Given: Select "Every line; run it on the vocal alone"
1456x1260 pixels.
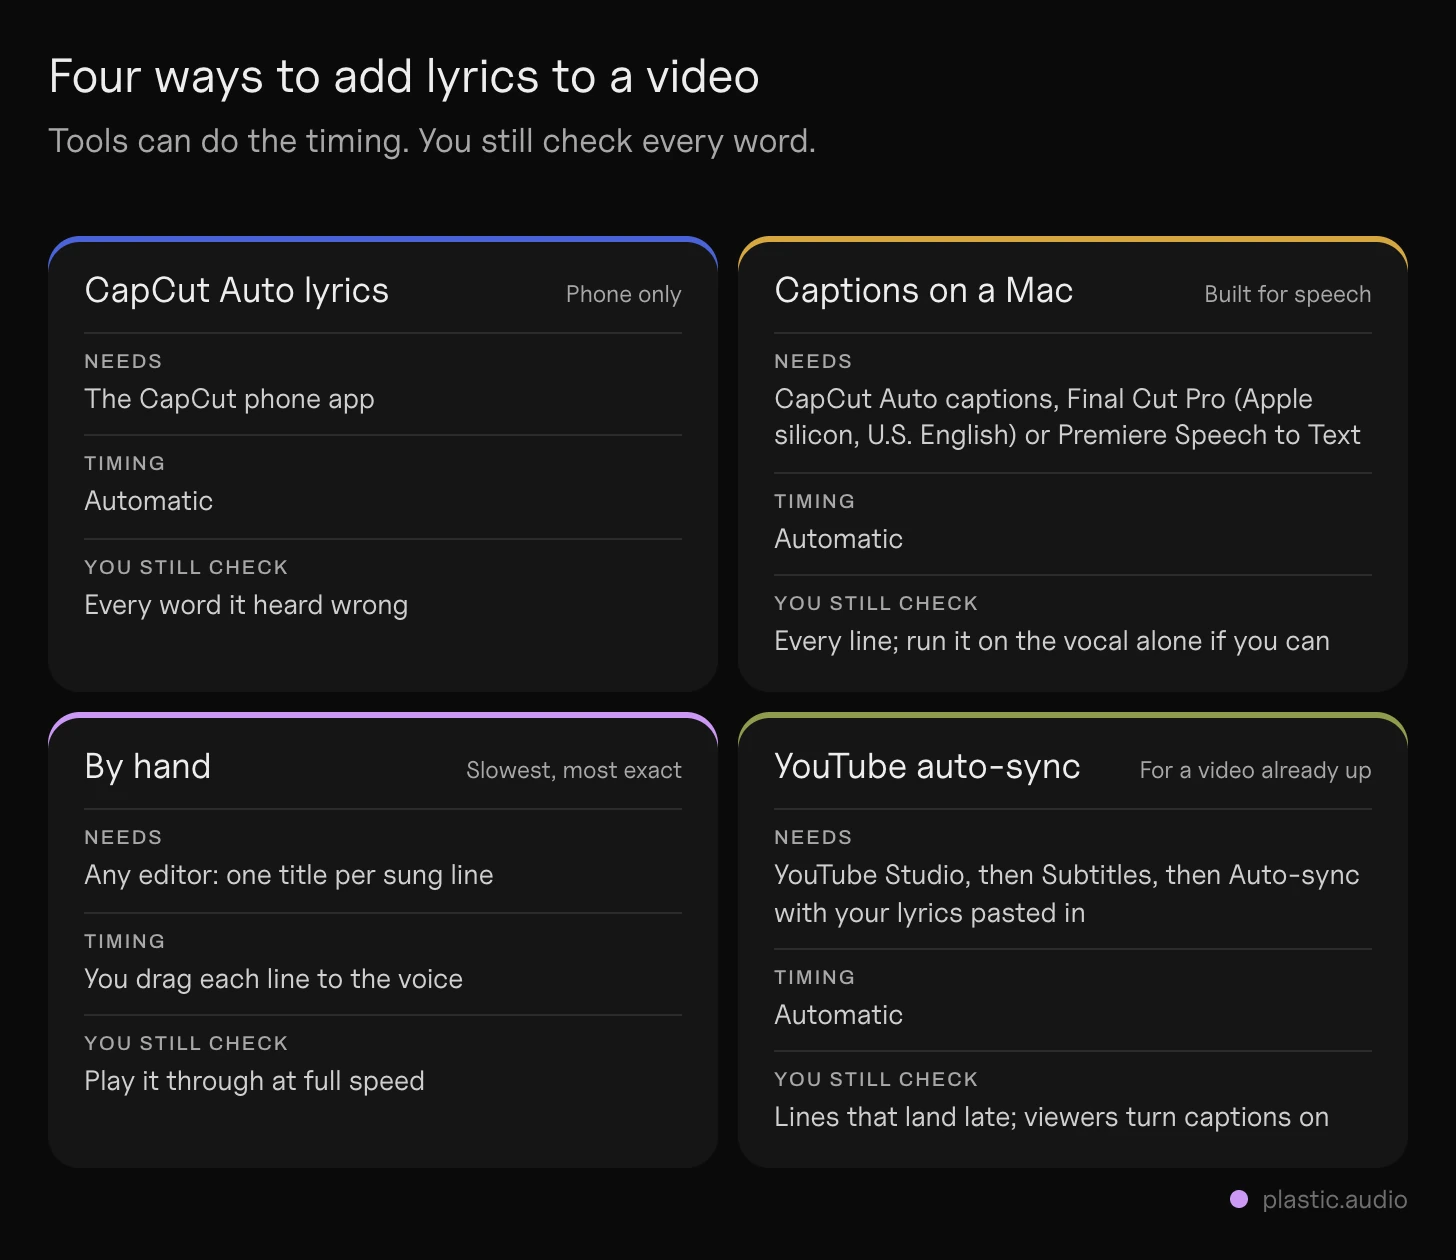Looking at the screenshot, I should [x=988, y=641].
